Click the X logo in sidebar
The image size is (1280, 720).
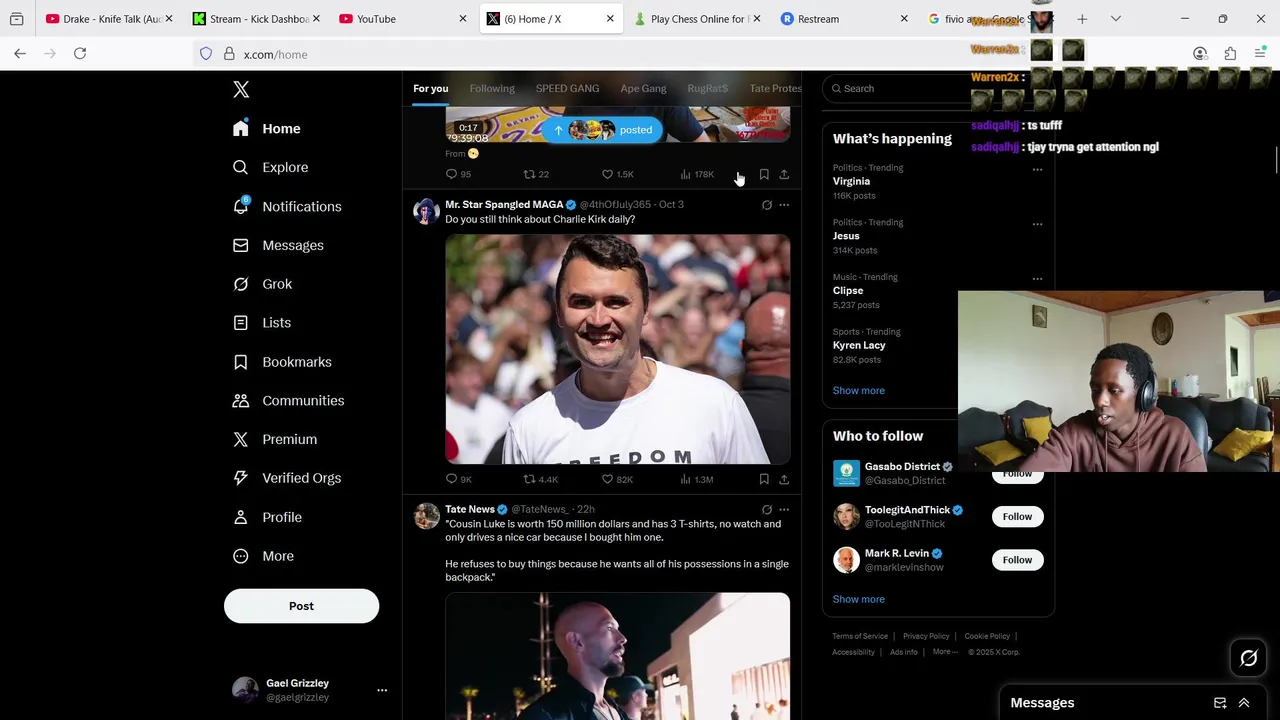[241, 90]
